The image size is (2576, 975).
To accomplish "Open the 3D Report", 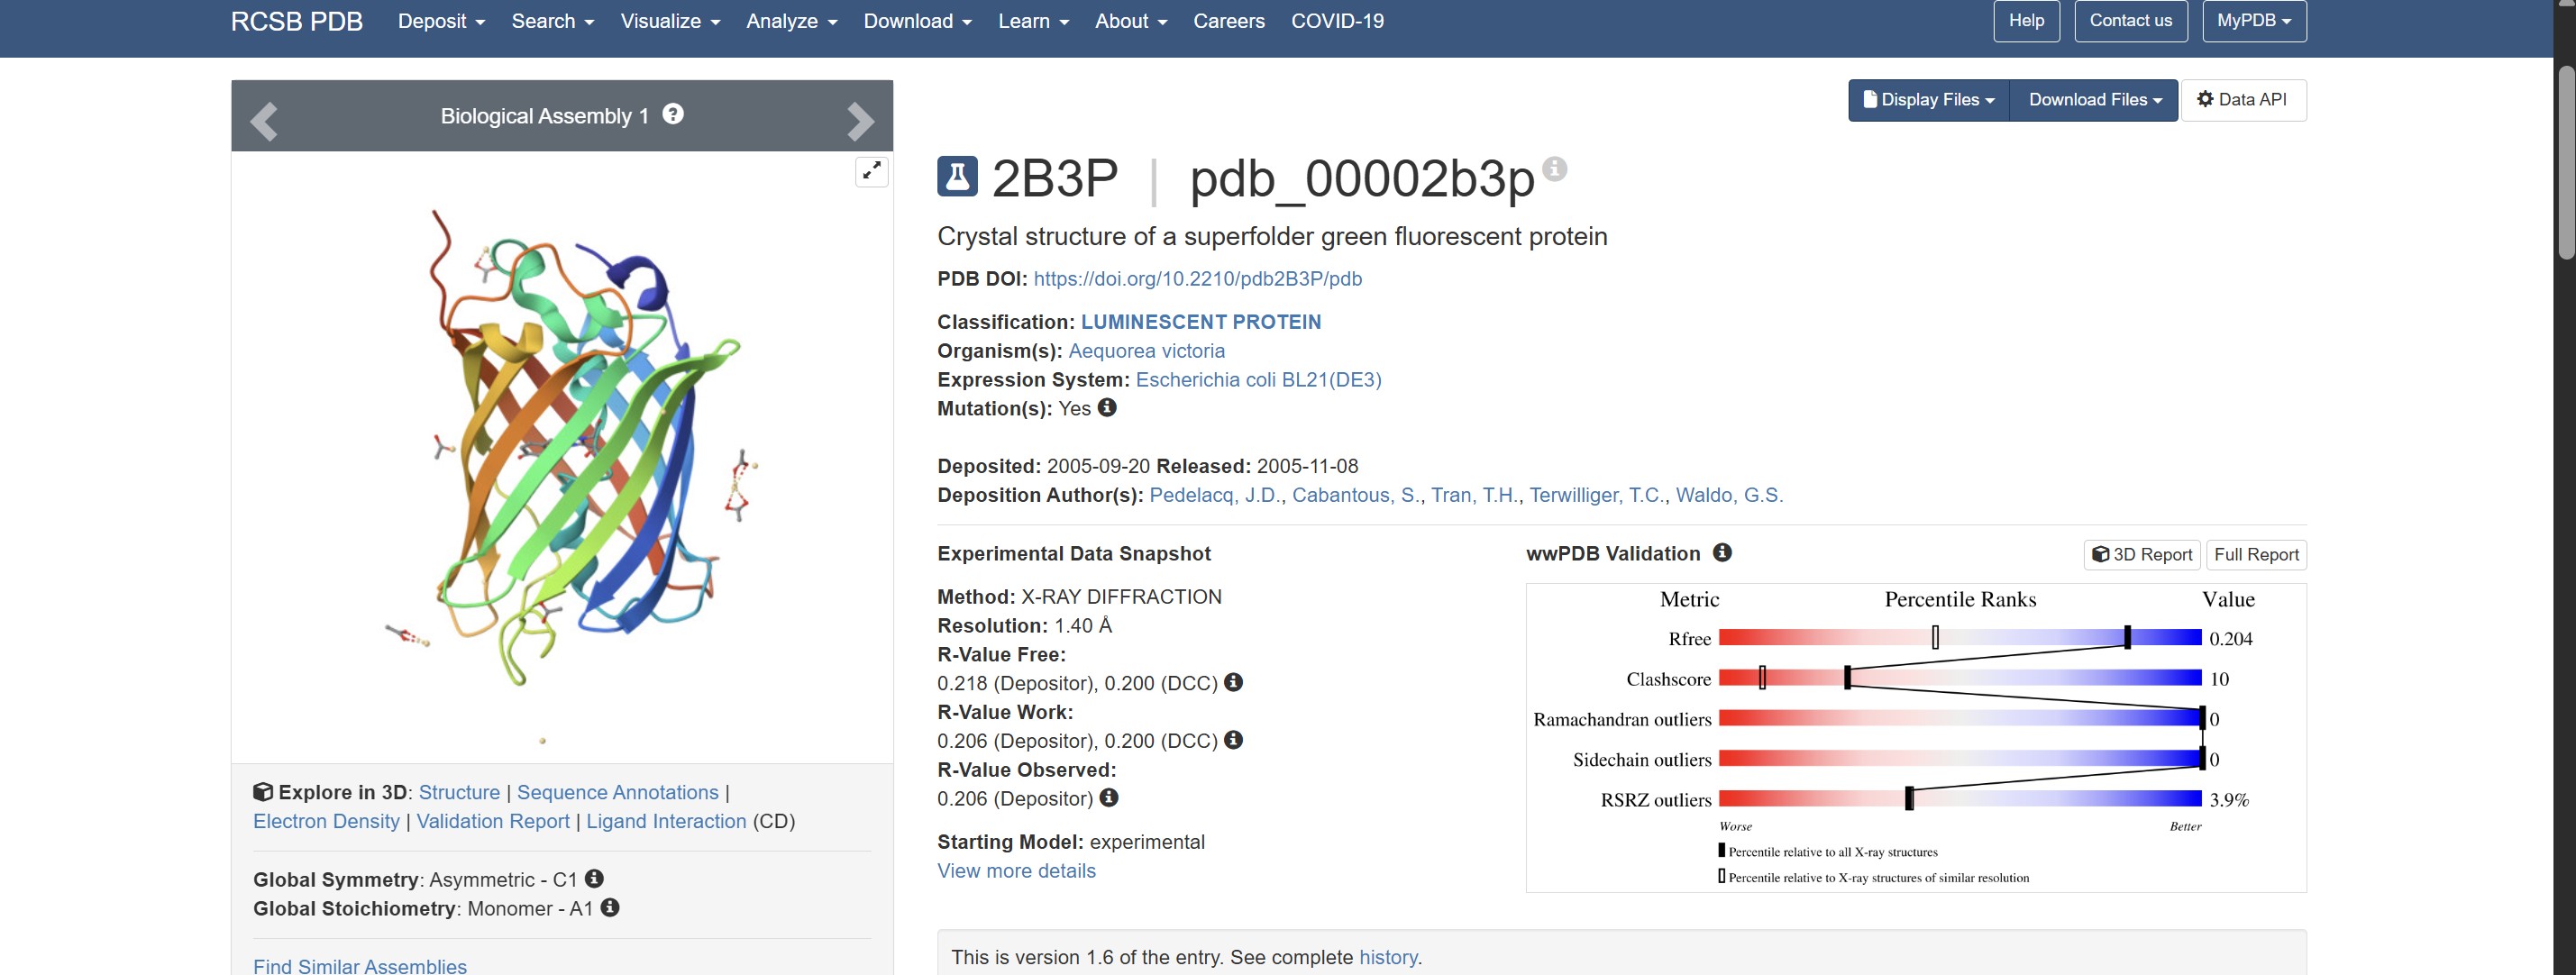I will 2140,554.
